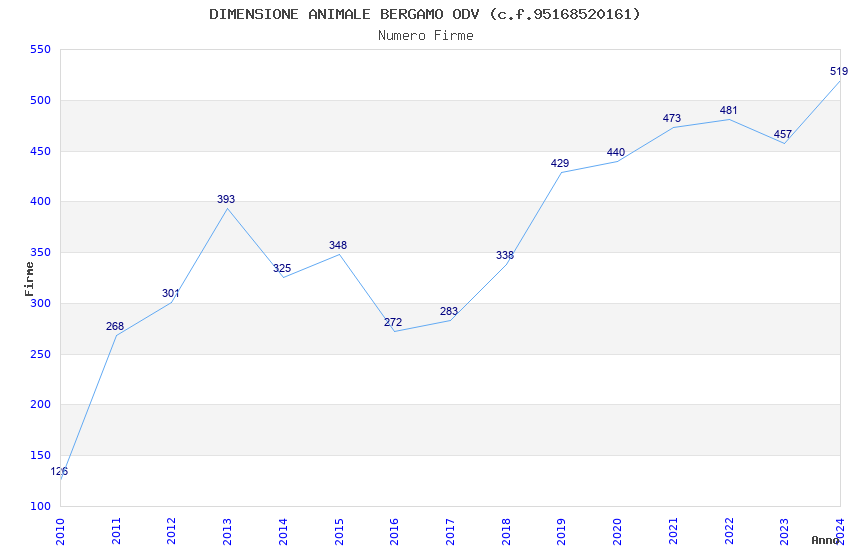Click y-axis tick label 450
Screen dimensions: 850x550
click(40, 151)
